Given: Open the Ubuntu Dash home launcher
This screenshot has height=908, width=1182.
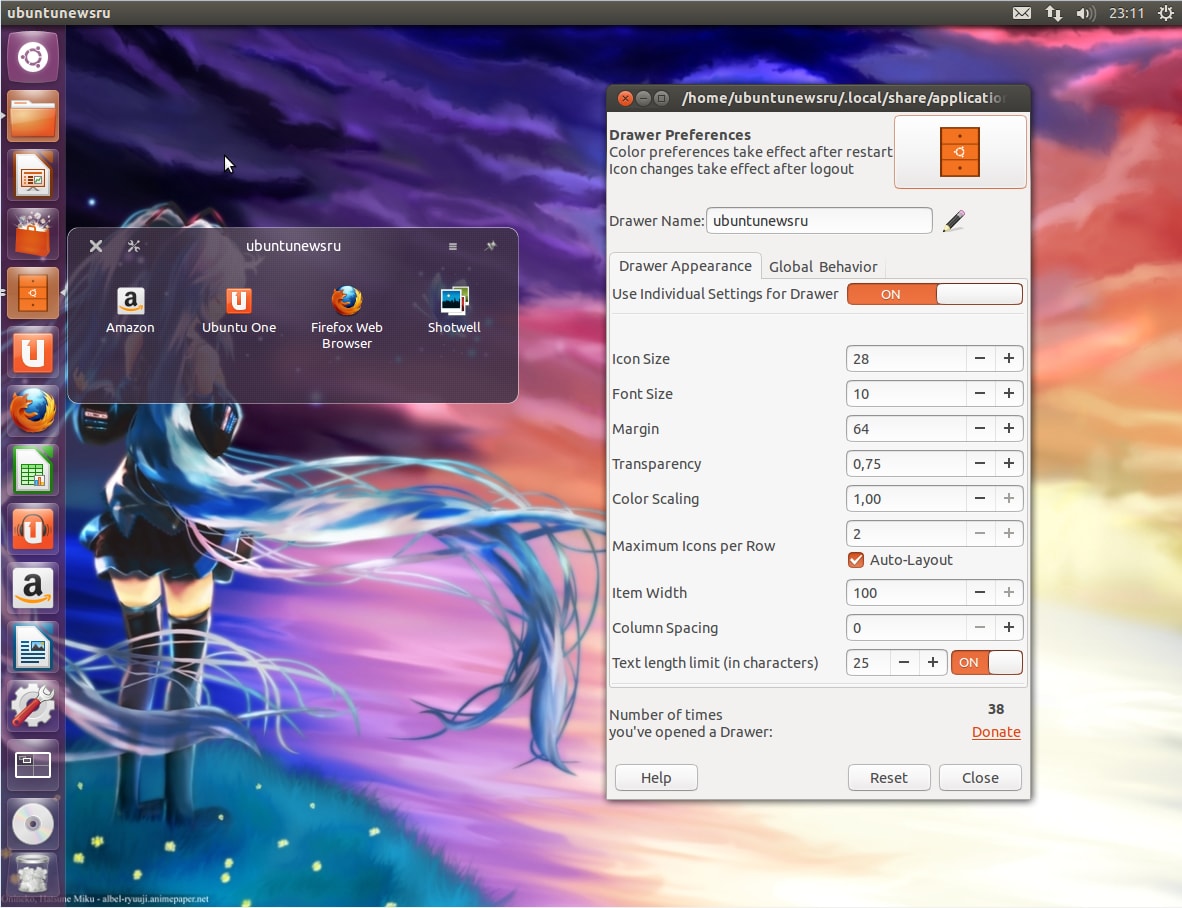Looking at the screenshot, I should click(33, 57).
